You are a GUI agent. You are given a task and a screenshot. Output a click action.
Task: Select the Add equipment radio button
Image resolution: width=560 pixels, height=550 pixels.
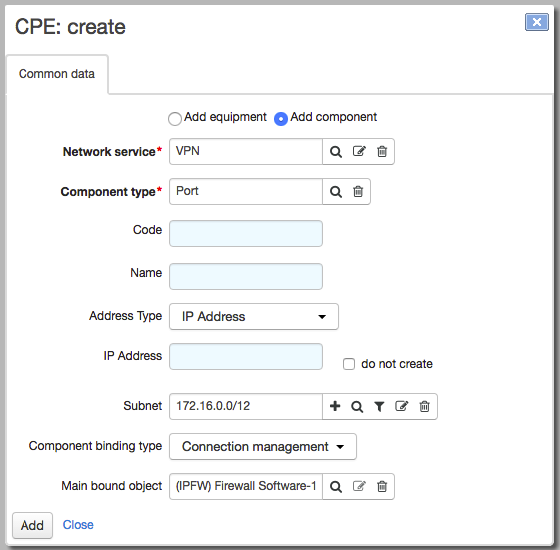175,119
